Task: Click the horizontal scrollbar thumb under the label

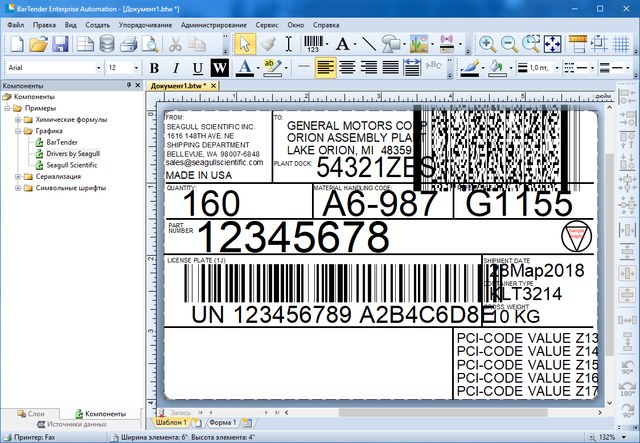Action: pos(443,412)
